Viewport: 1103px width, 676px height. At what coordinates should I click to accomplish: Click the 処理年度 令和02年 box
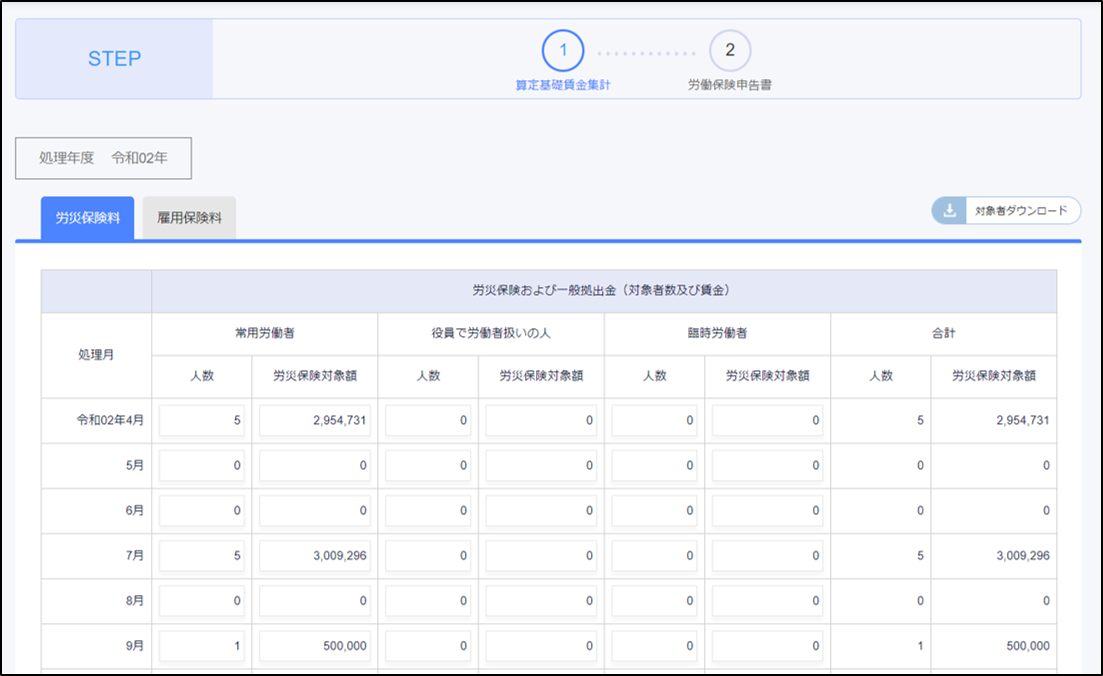pos(103,158)
